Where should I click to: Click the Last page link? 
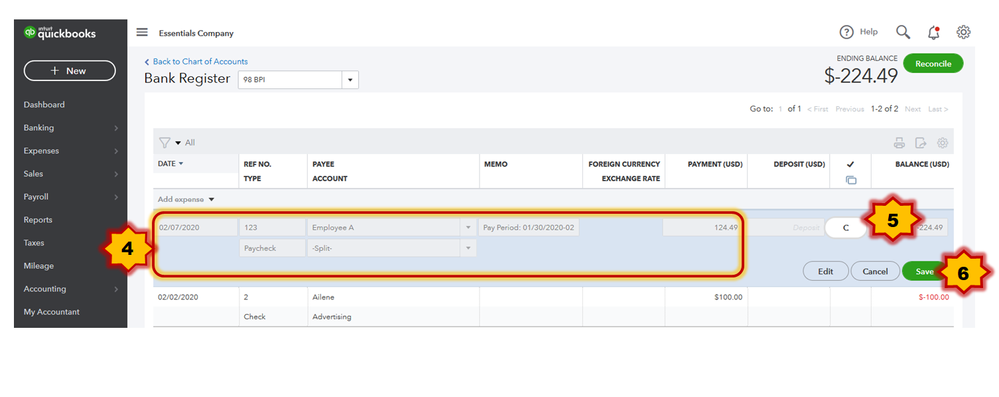(938, 109)
